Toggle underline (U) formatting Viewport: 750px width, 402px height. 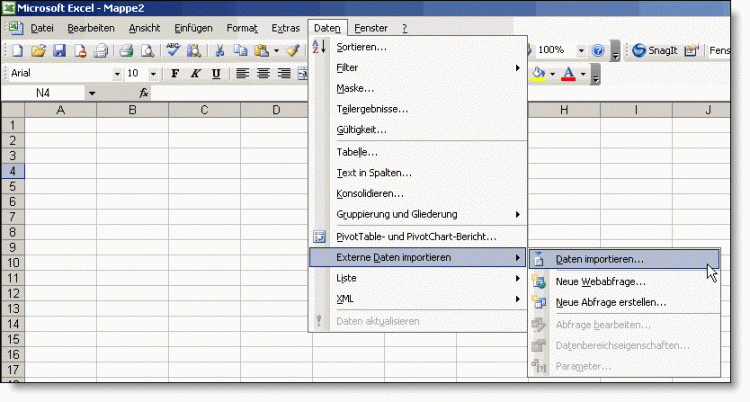[214, 73]
